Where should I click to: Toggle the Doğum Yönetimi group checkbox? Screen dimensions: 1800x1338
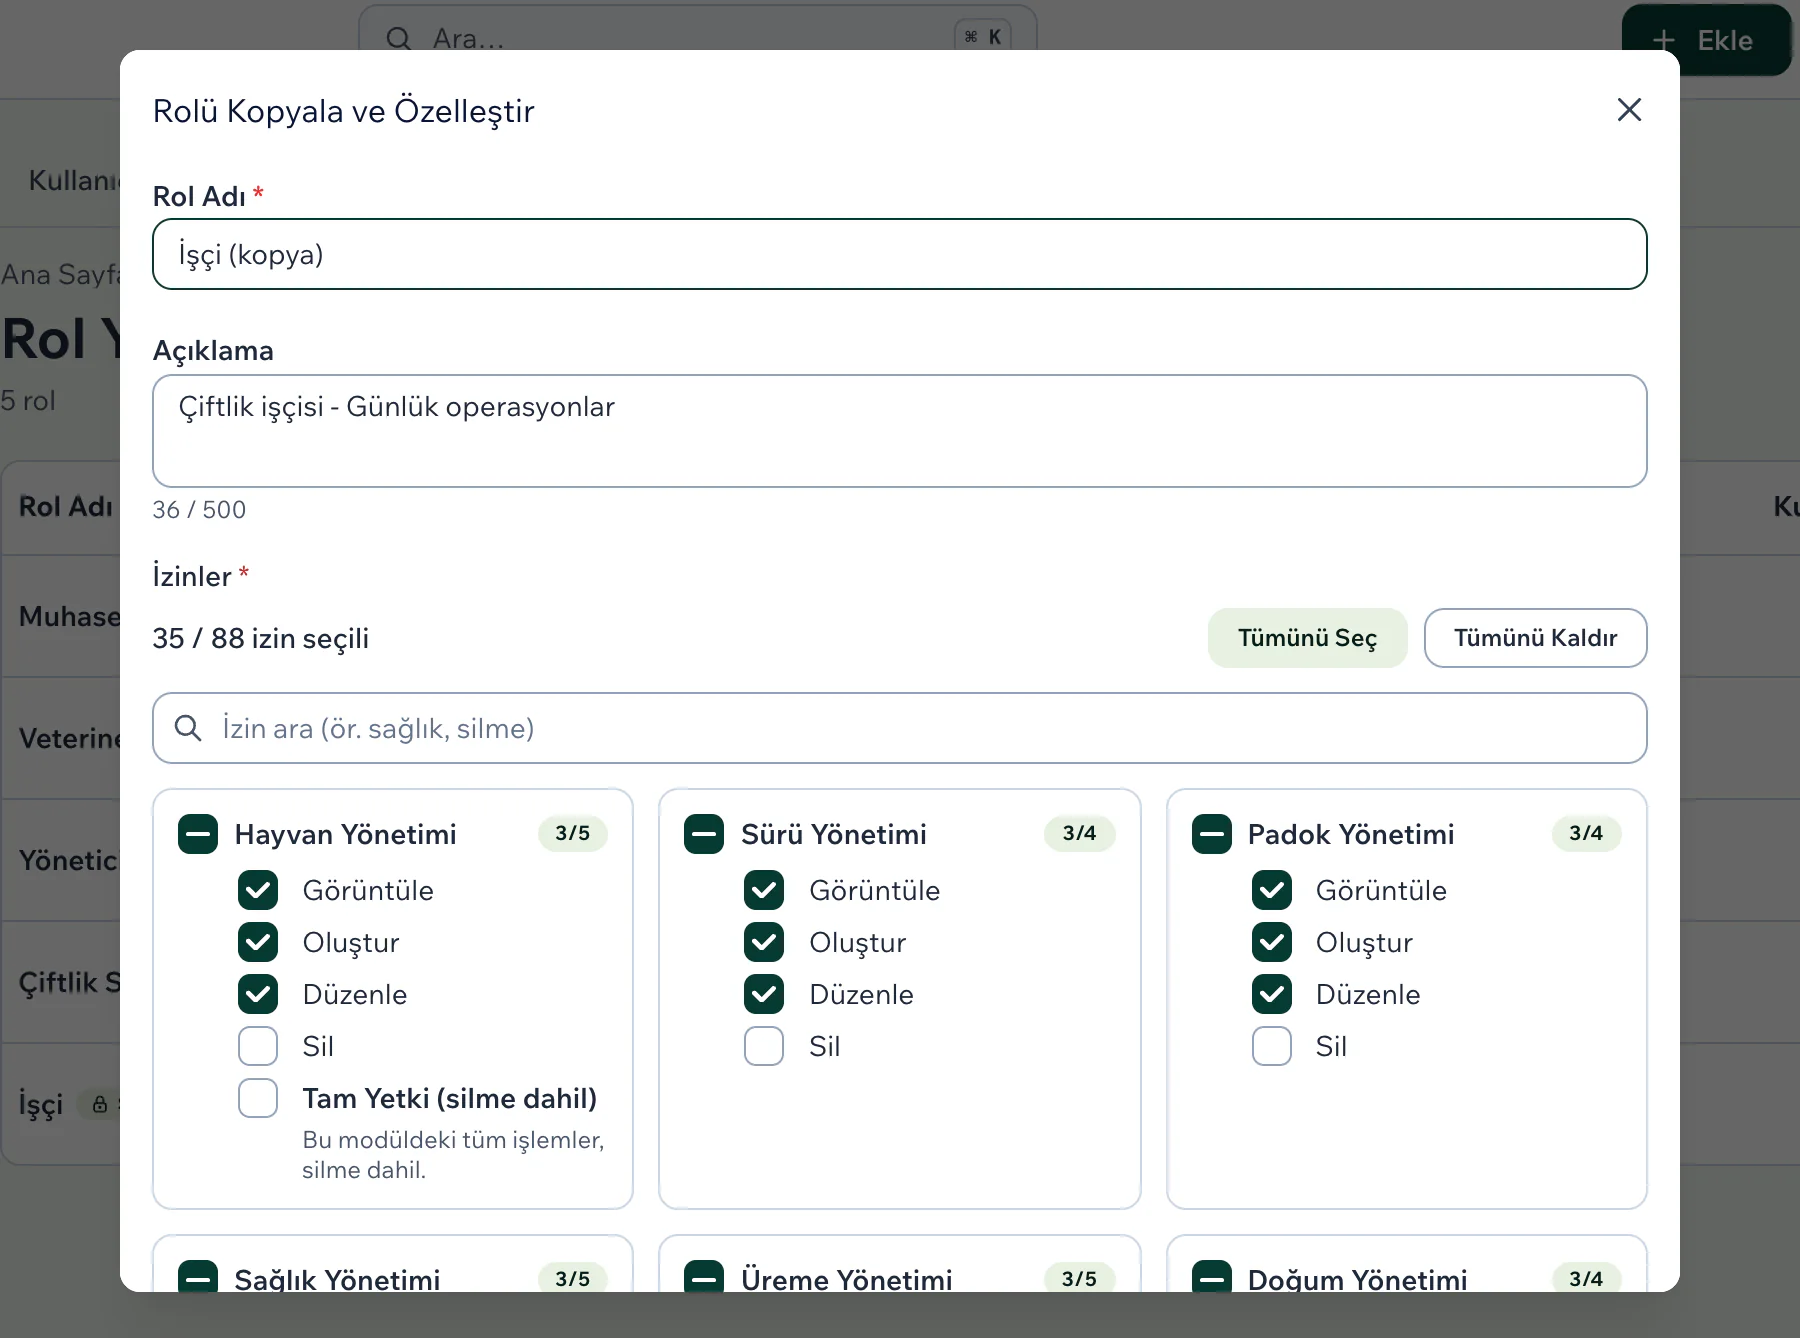point(1212,1278)
